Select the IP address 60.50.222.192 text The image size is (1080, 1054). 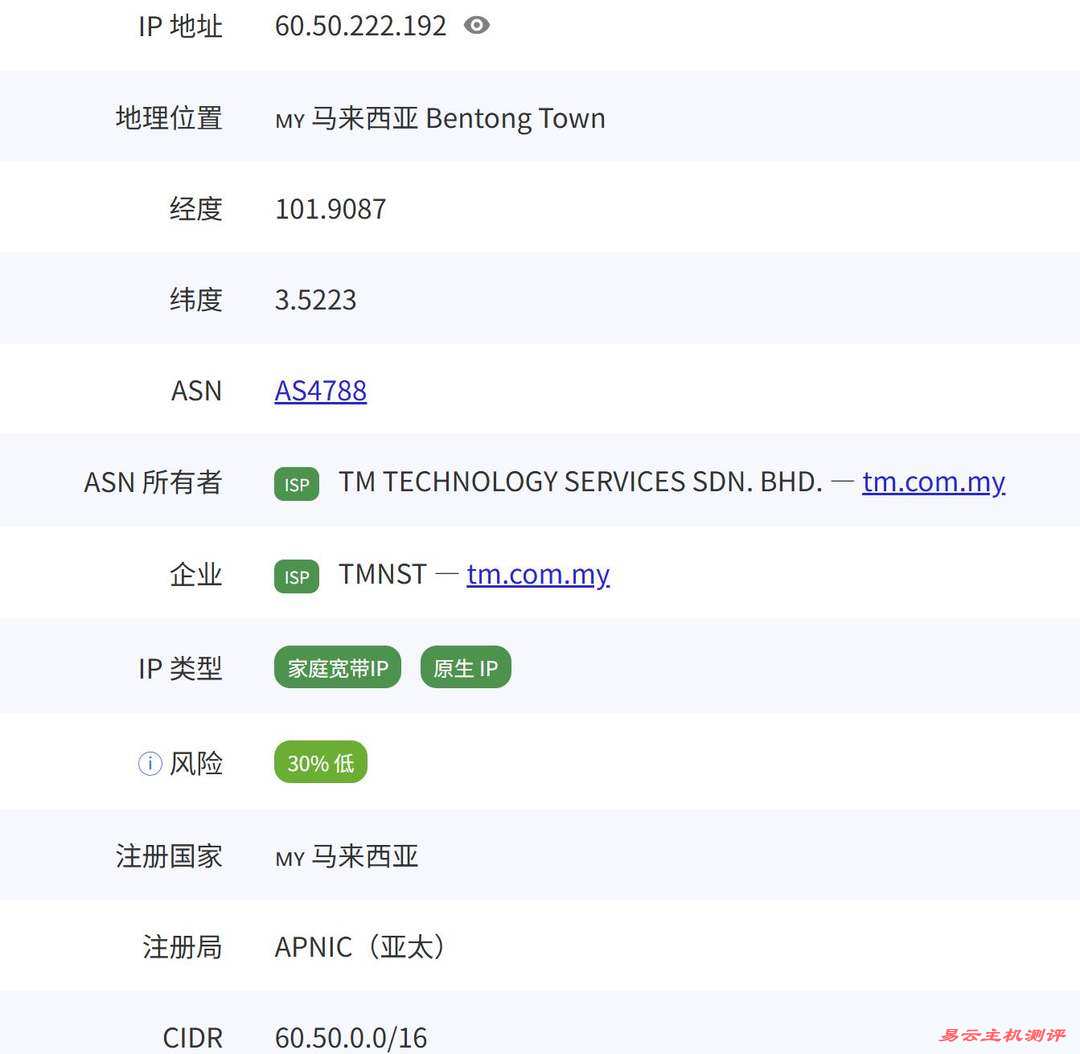(x=360, y=25)
